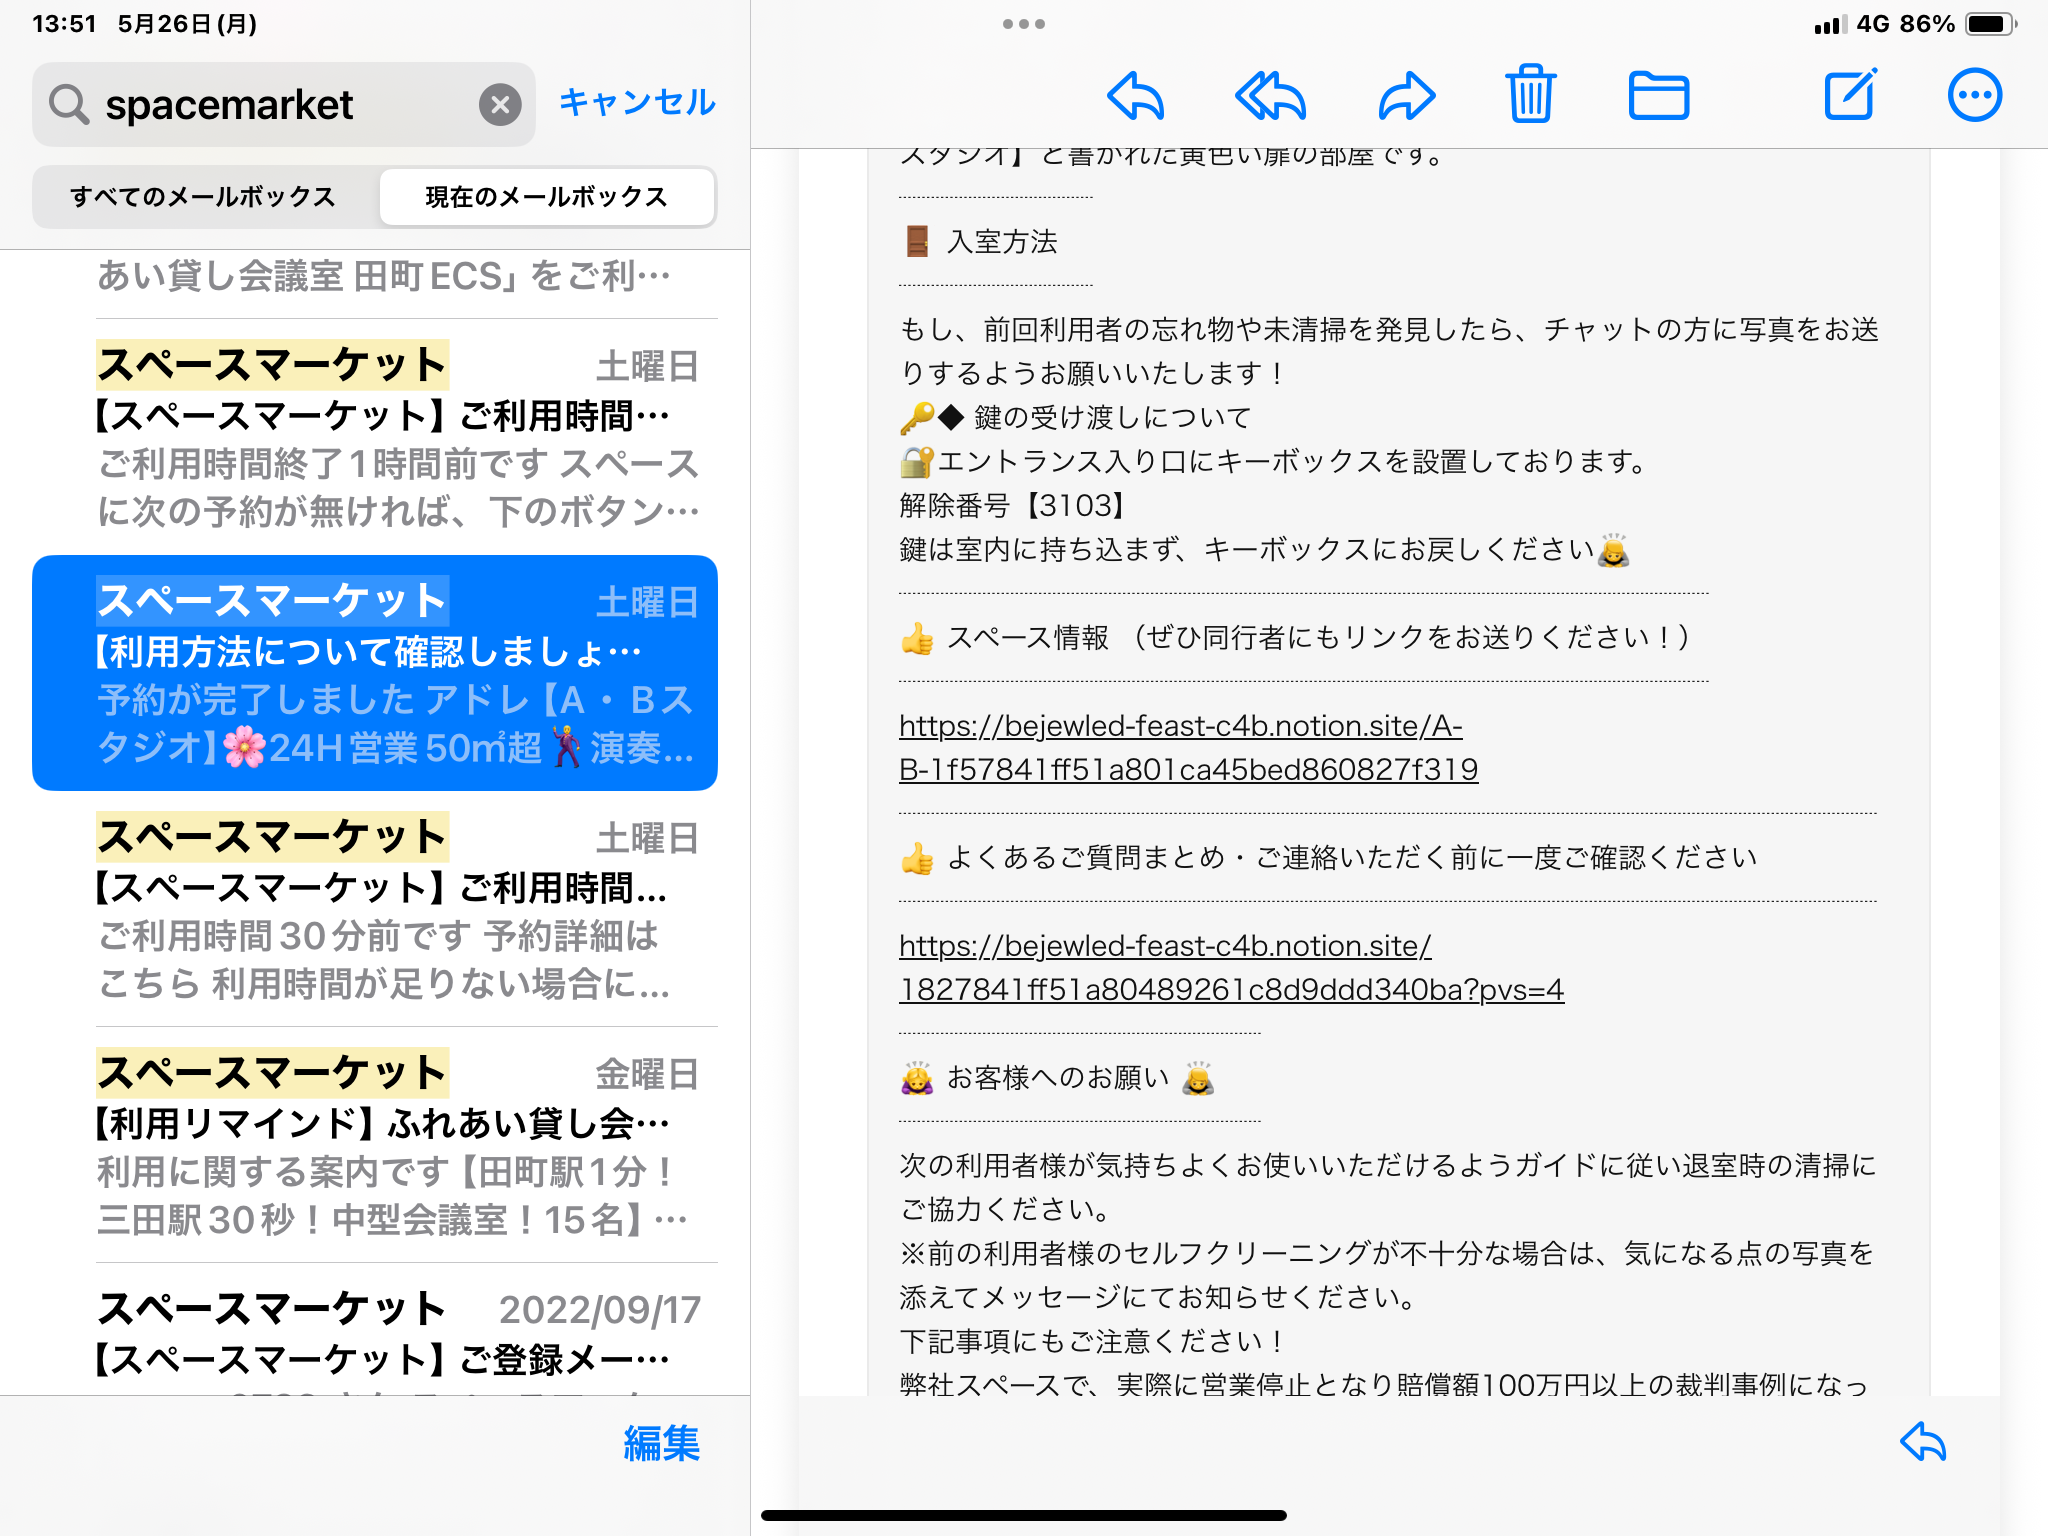Clear the spacemarket search text

click(500, 104)
